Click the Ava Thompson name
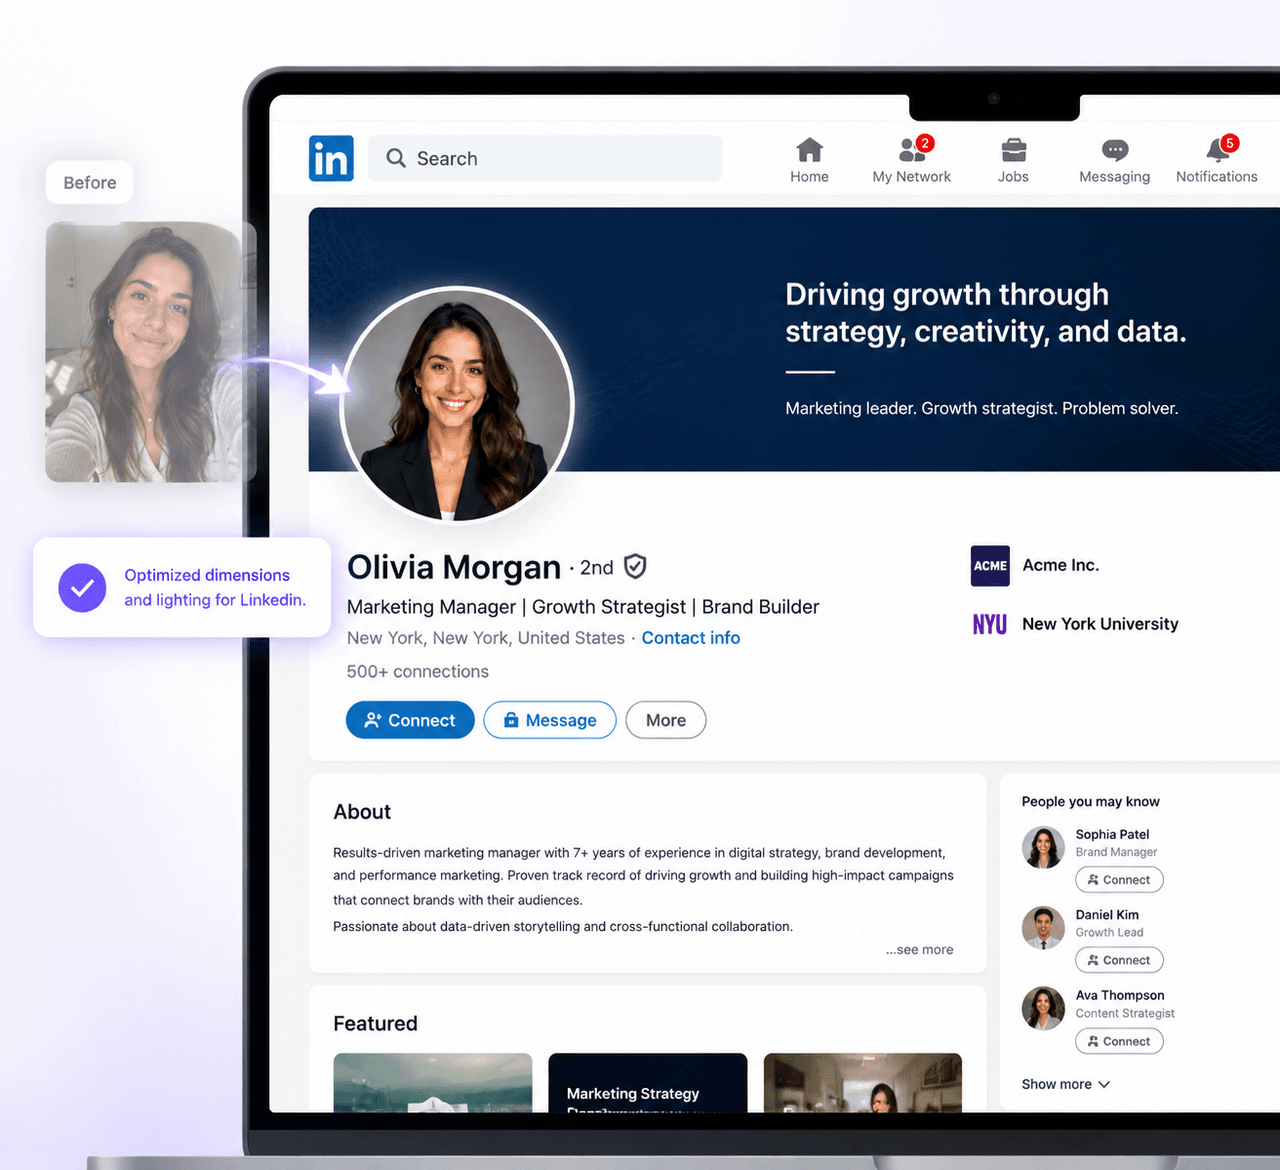 tap(1120, 995)
